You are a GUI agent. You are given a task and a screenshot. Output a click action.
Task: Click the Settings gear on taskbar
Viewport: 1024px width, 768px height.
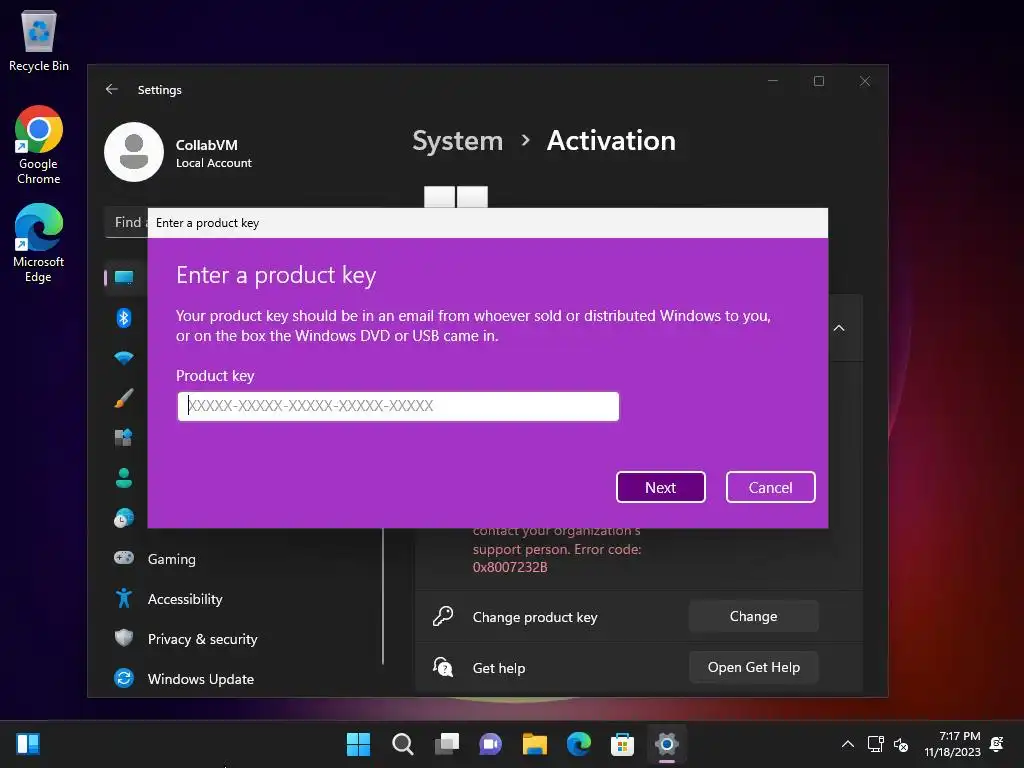coord(667,744)
